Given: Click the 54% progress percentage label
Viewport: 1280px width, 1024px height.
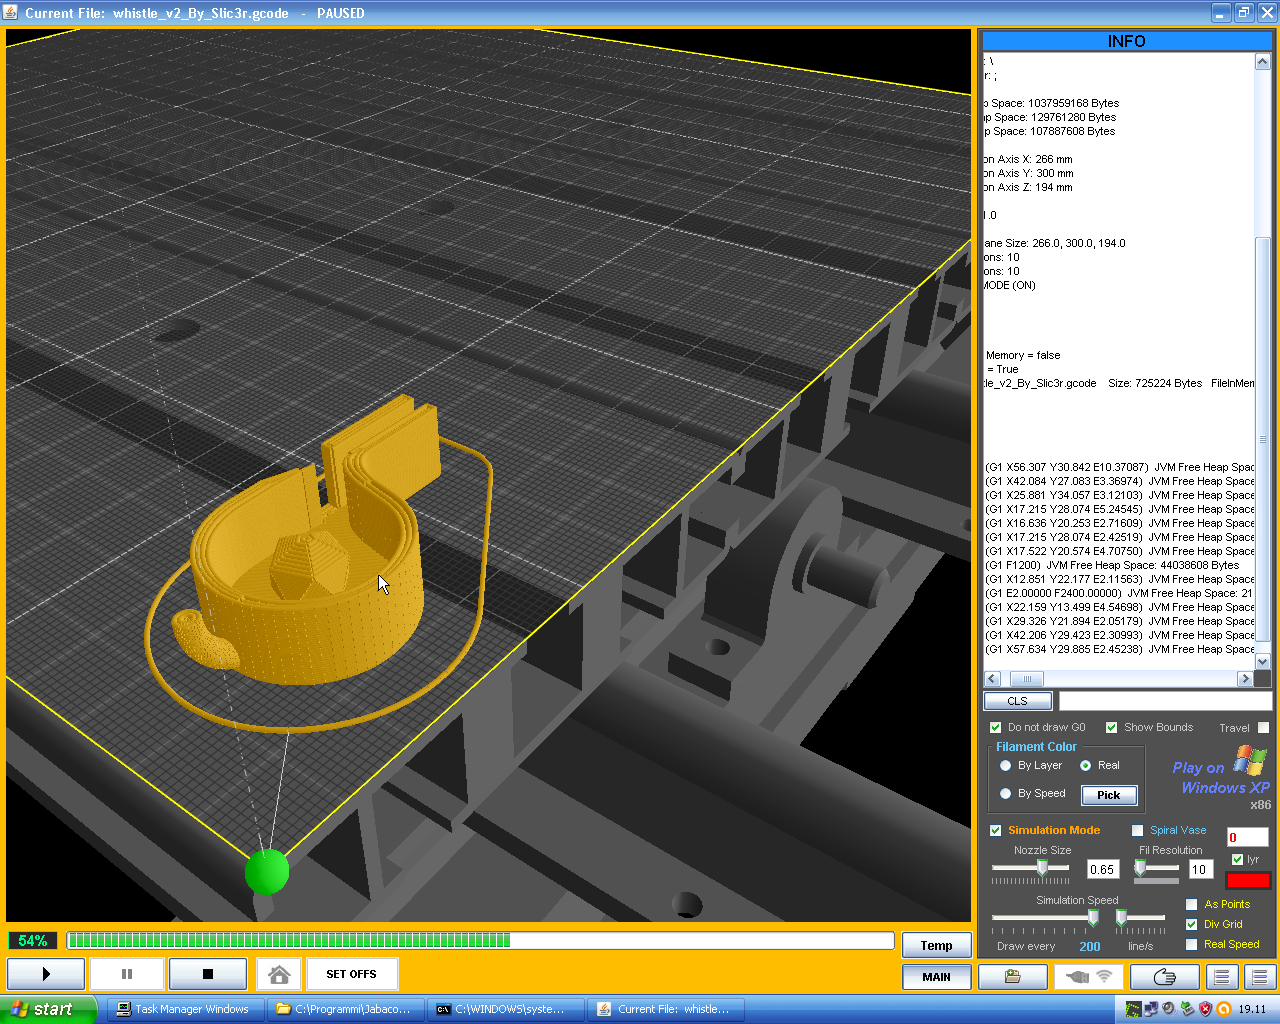Looking at the screenshot, I should coord(33,941).
